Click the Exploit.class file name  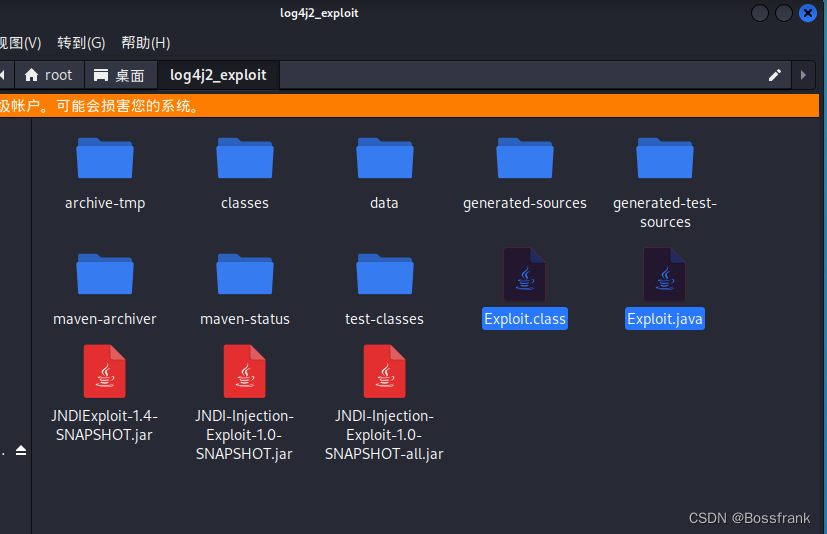[525, 319]
